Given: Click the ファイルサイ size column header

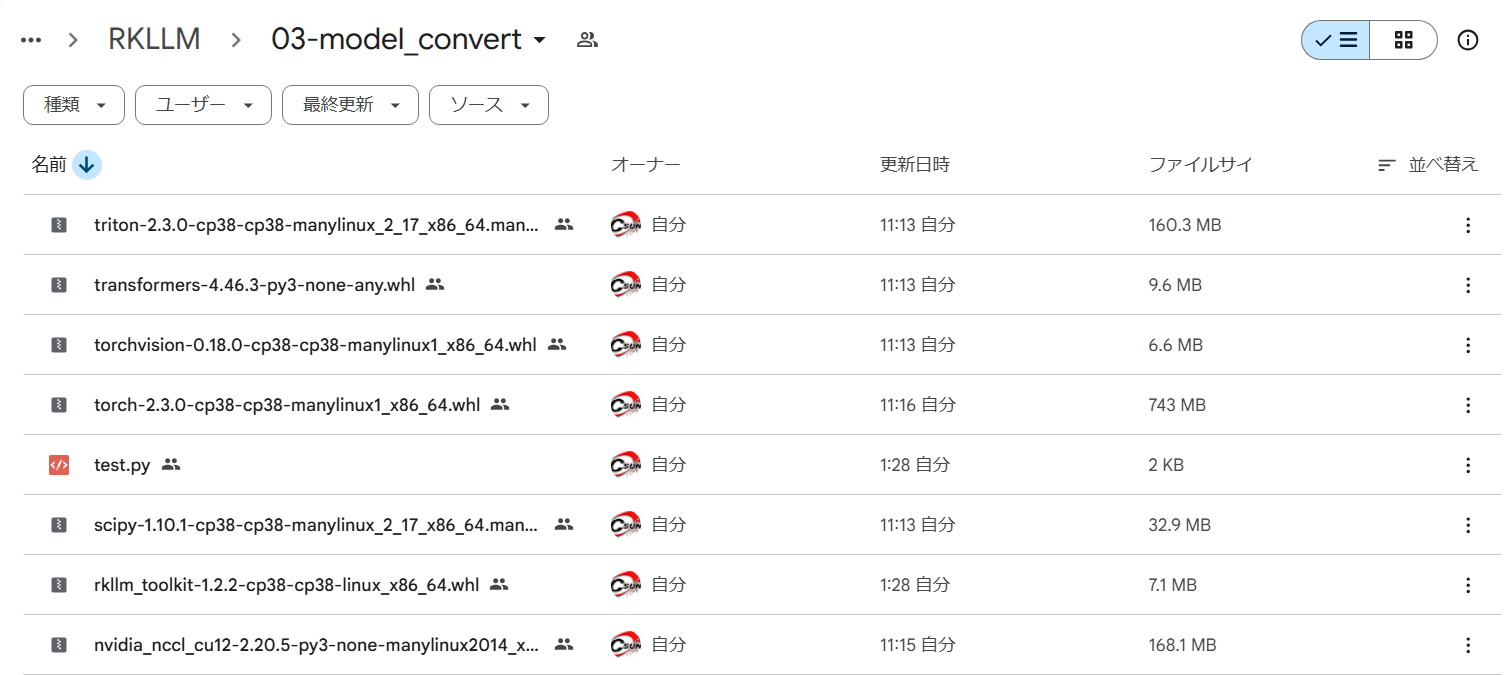Looking at the screenshot, I should click(x=1200, y=165).
